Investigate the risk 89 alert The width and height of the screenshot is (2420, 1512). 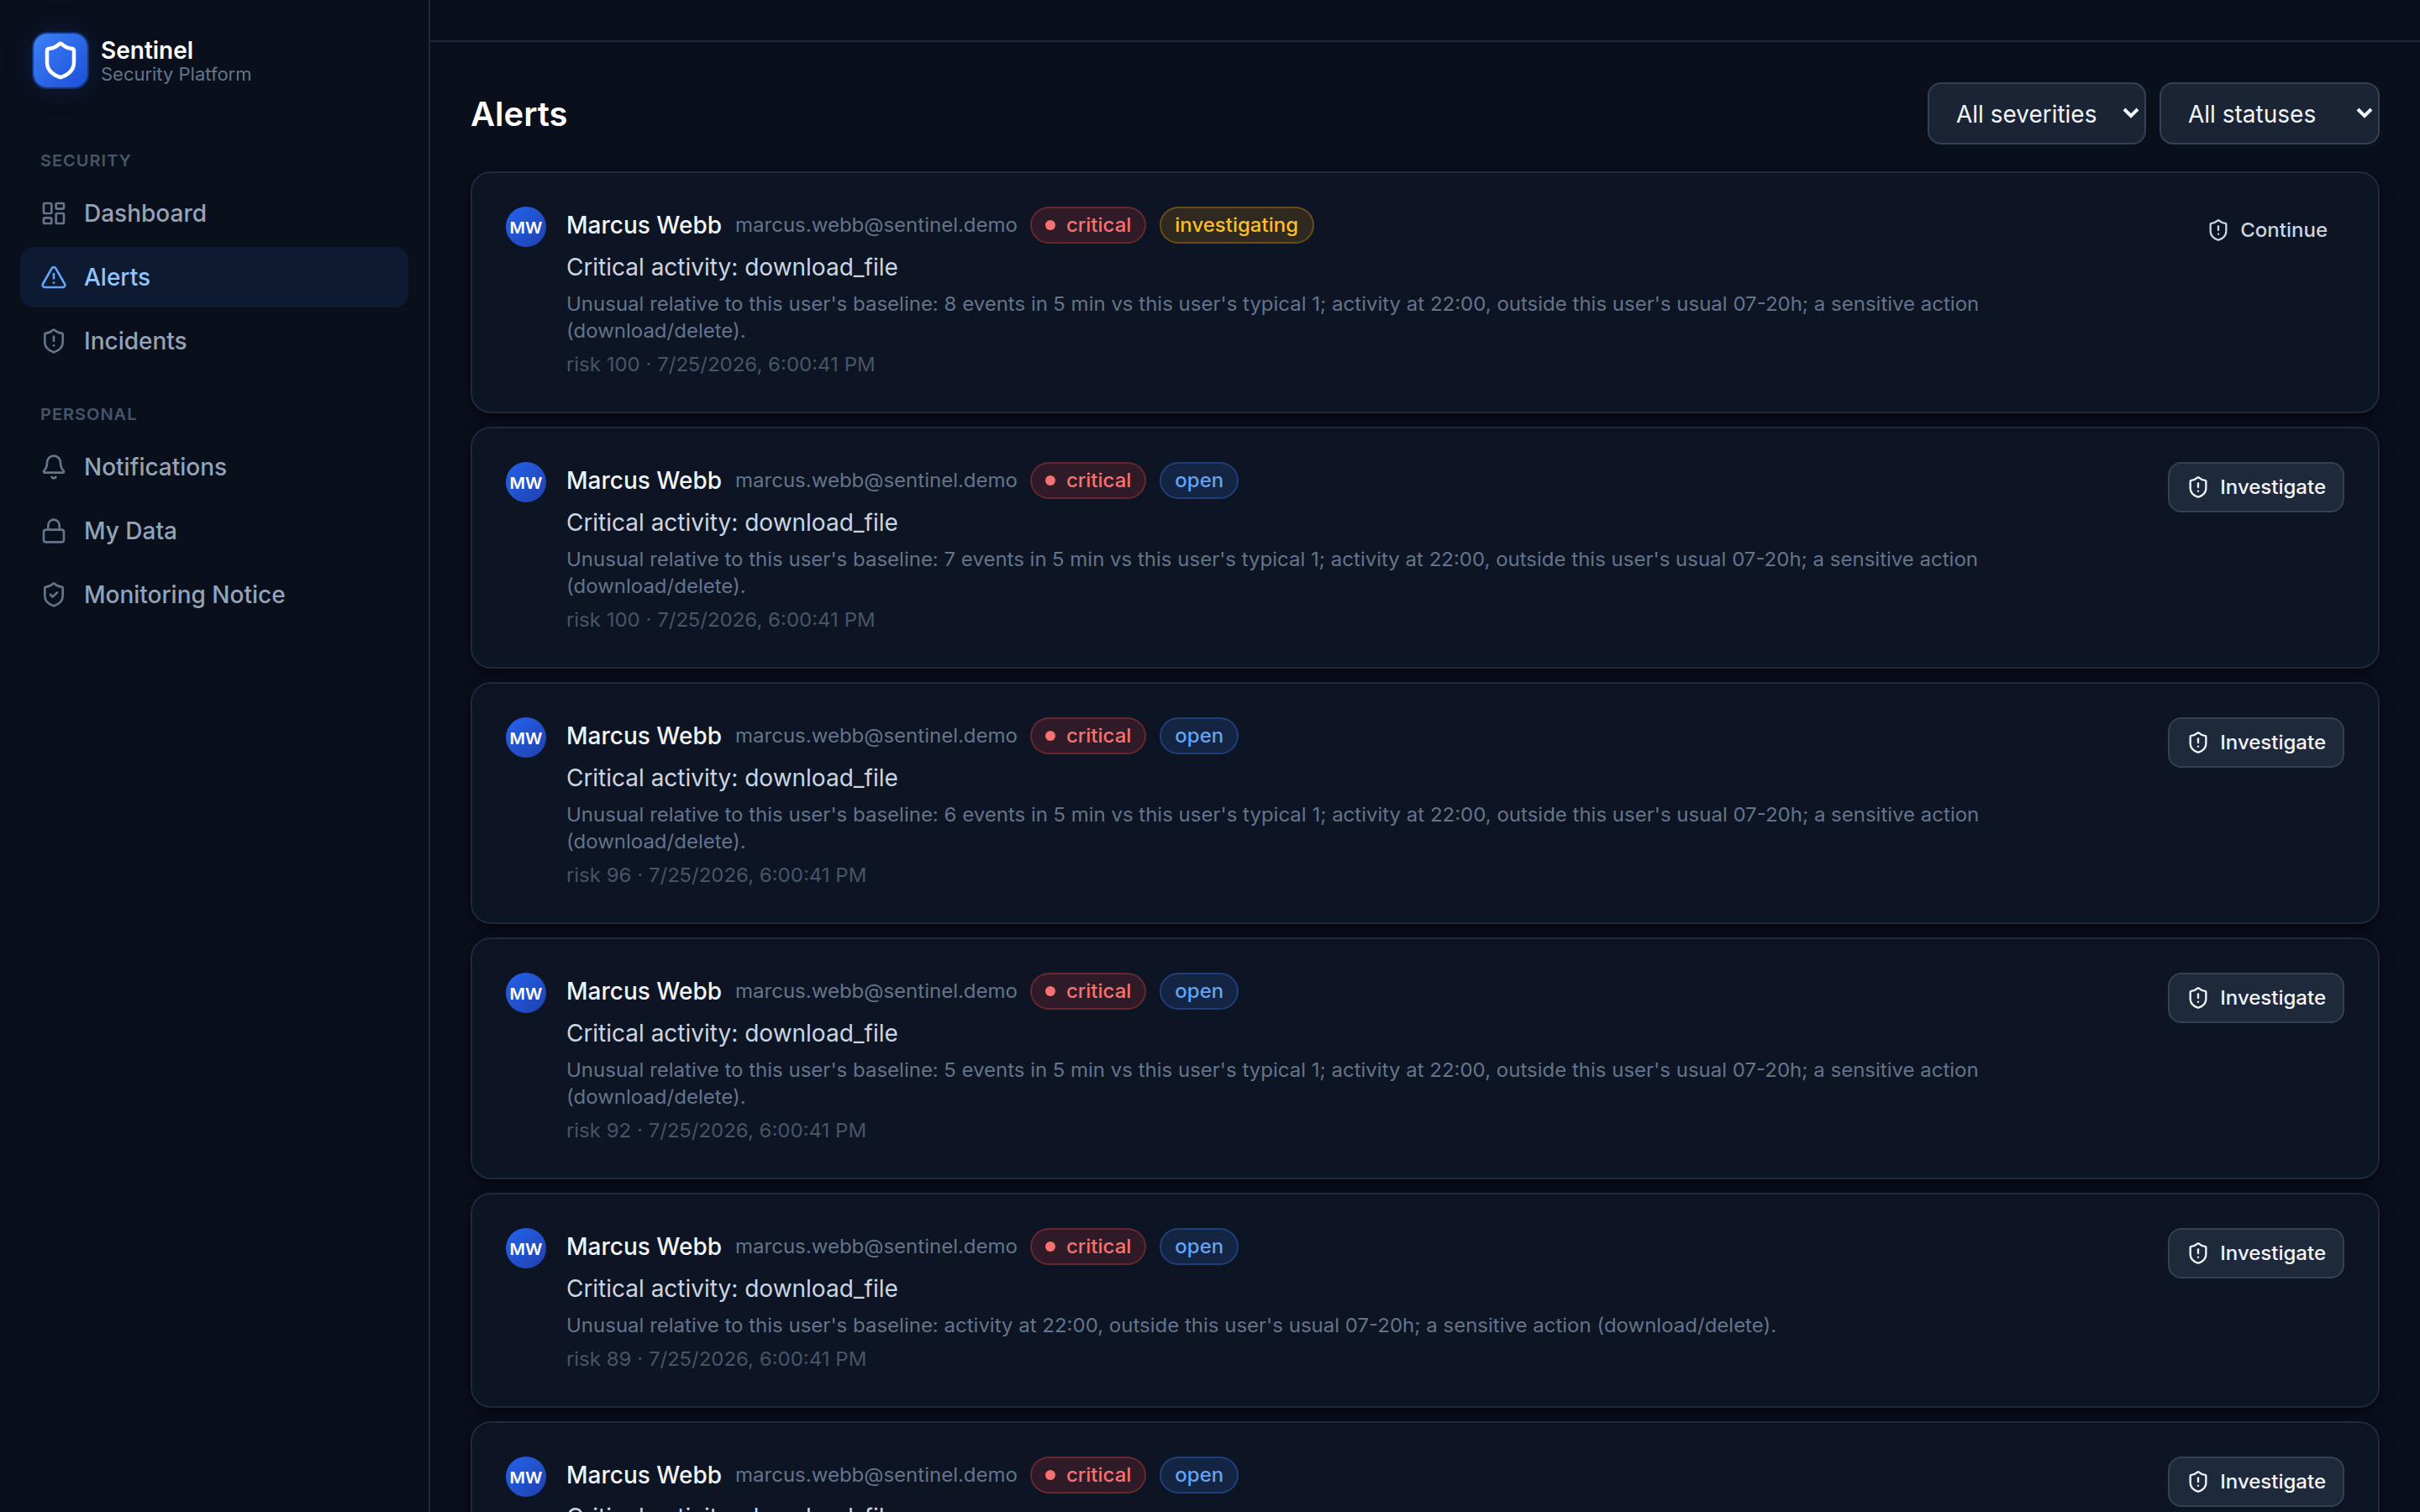tap(2255, 1253)
